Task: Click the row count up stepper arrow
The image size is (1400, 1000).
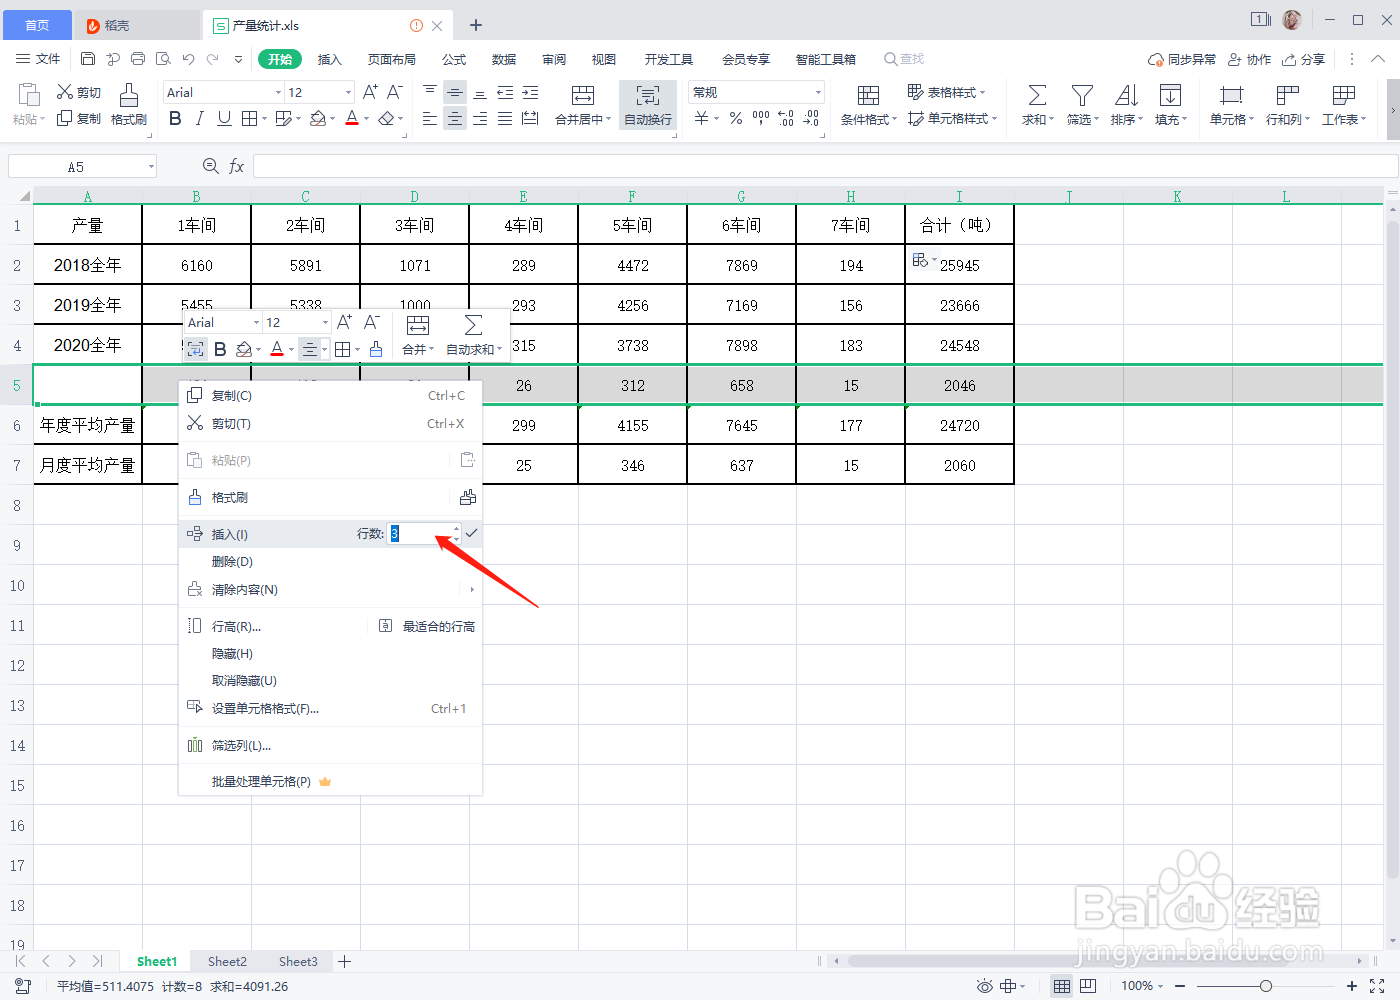Action: 457,528
